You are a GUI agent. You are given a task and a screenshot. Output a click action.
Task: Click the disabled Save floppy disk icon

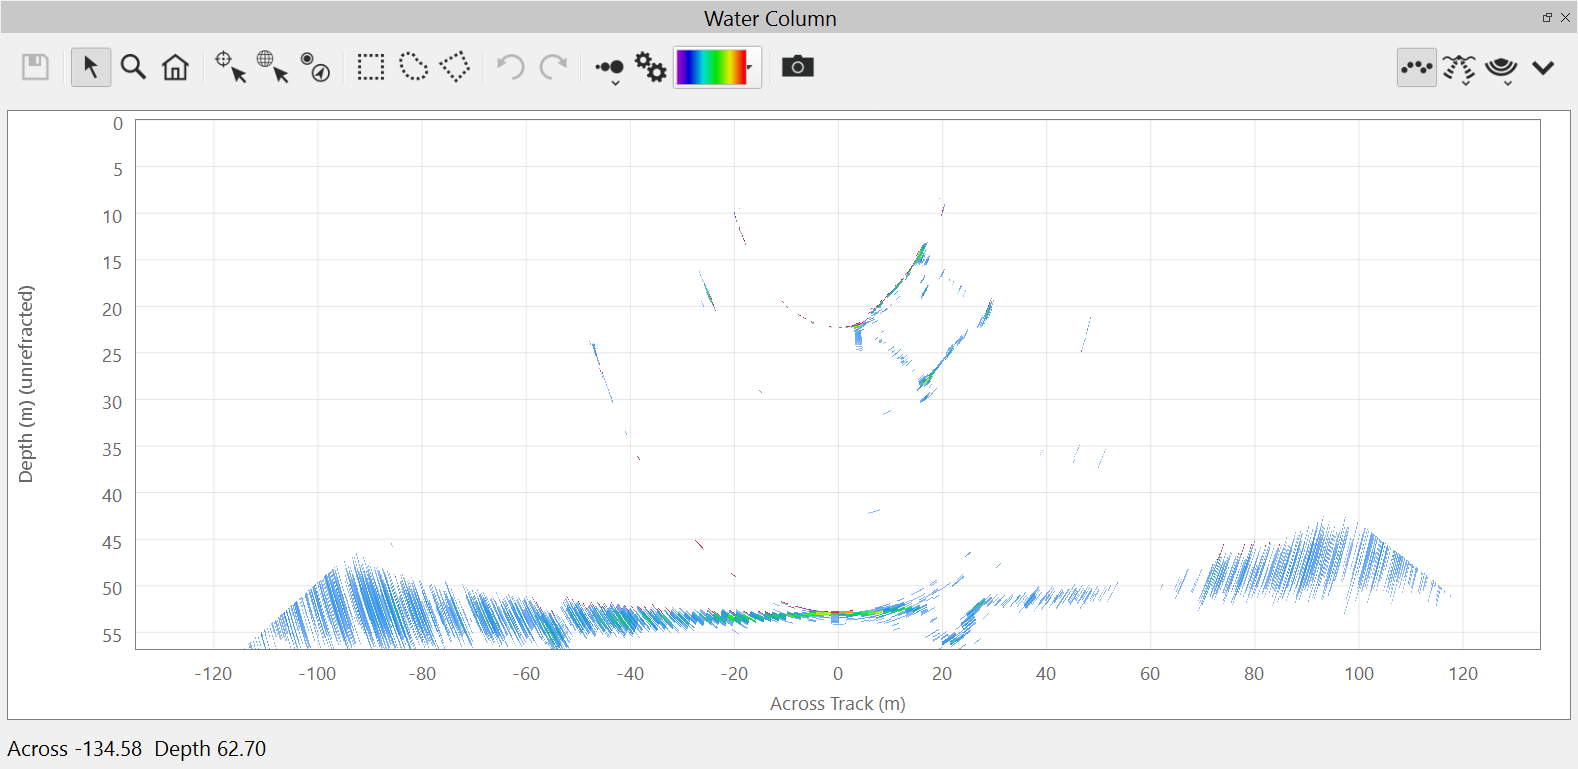click(x=36, y=67)
